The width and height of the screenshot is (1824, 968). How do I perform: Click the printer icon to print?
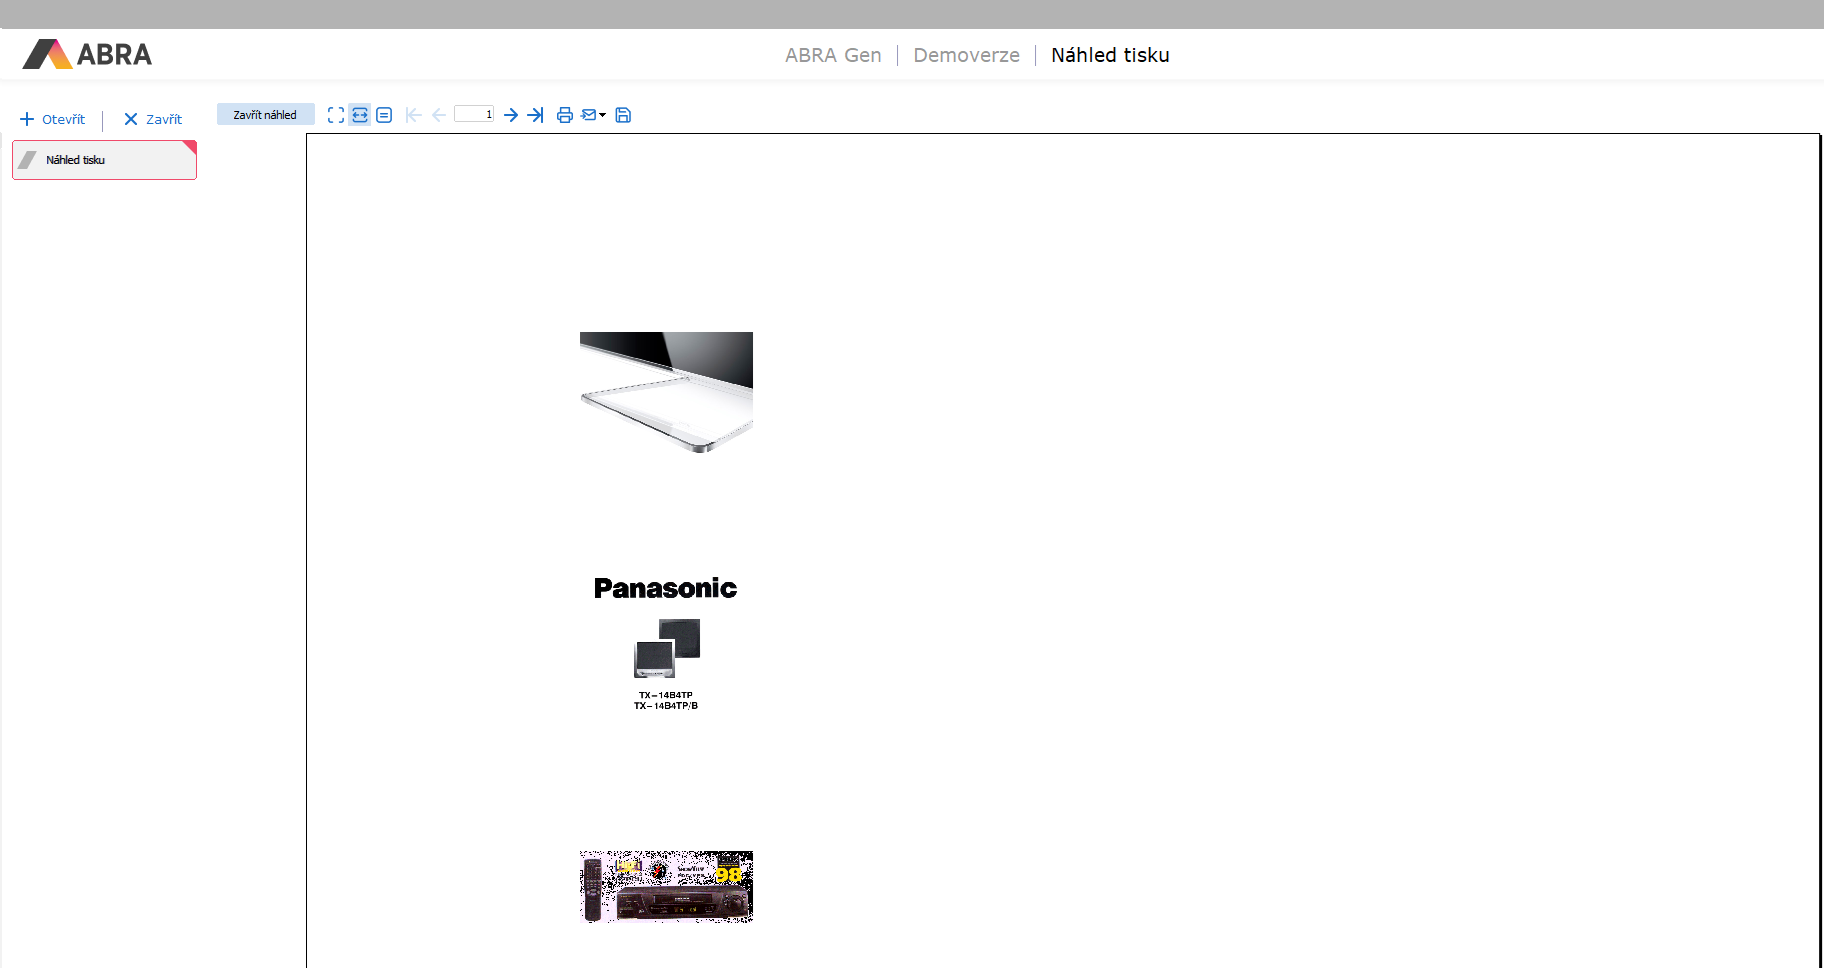pyautogui.click(x=565, y=115)
